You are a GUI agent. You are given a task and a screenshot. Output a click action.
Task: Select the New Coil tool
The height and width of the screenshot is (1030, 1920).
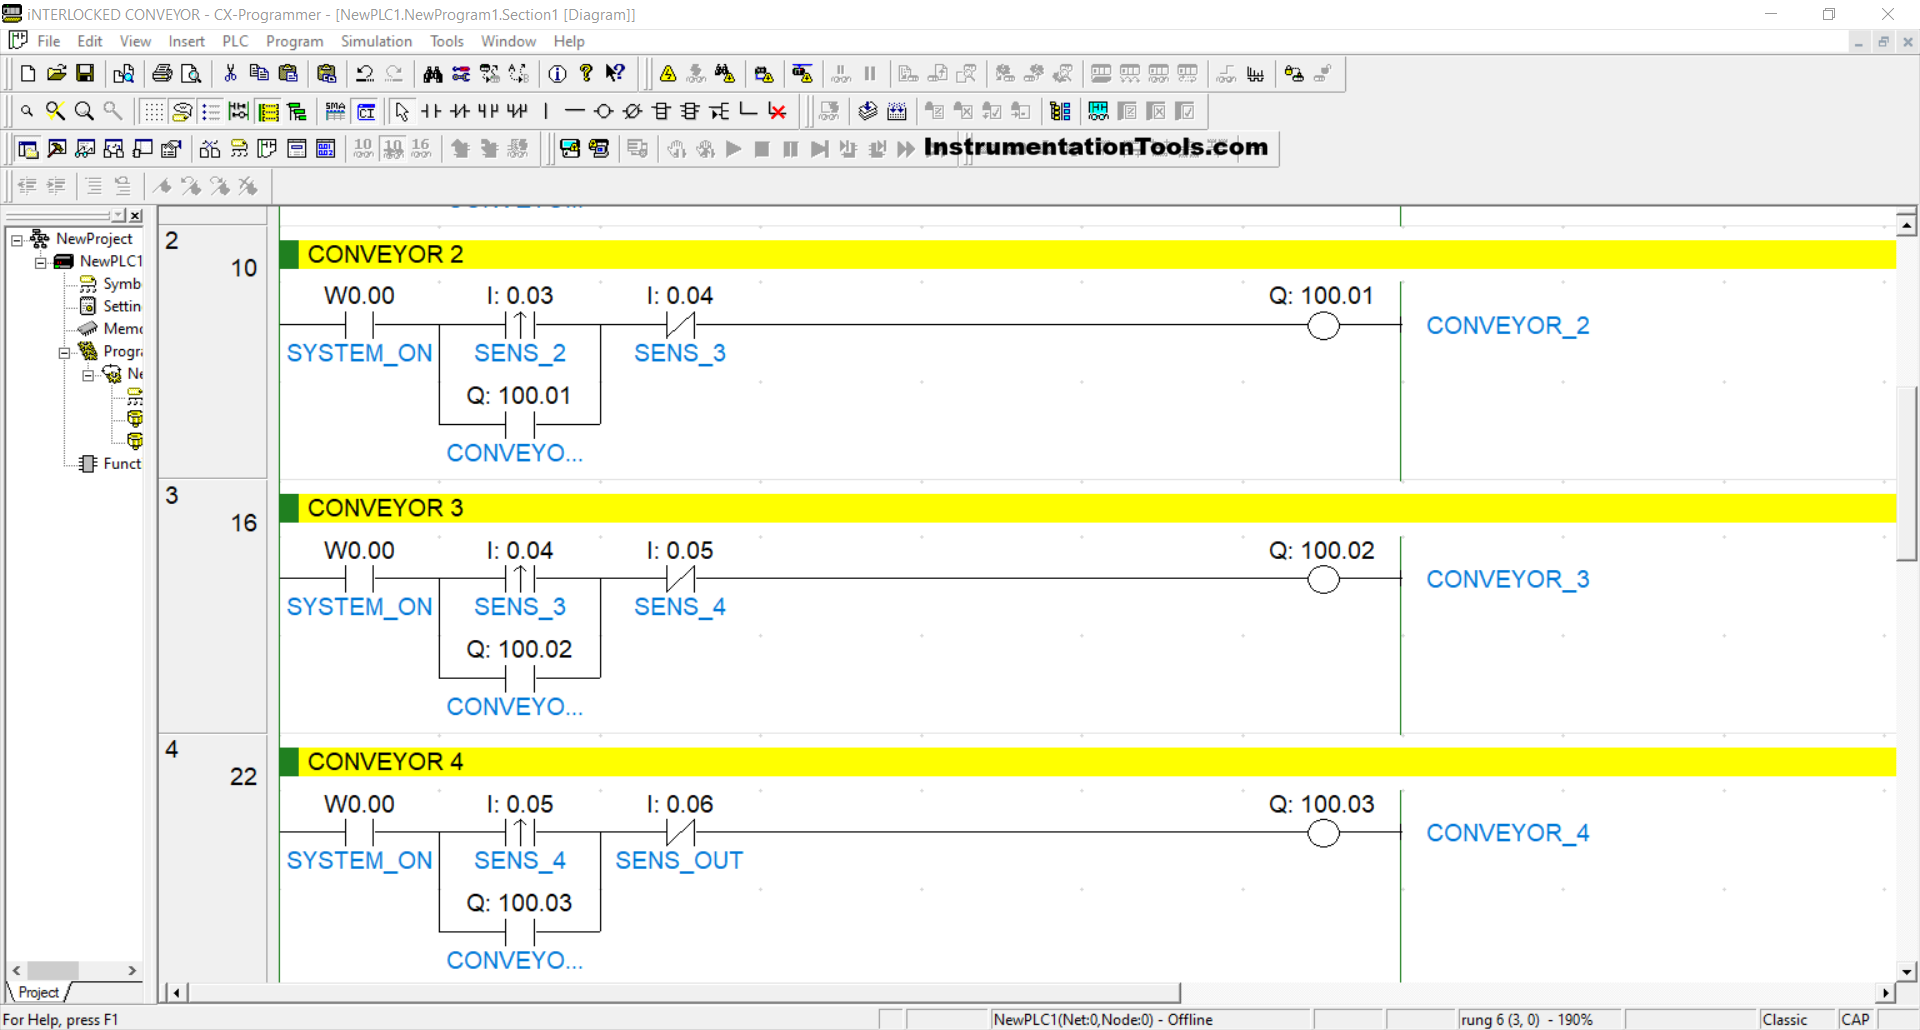[603, 111]
